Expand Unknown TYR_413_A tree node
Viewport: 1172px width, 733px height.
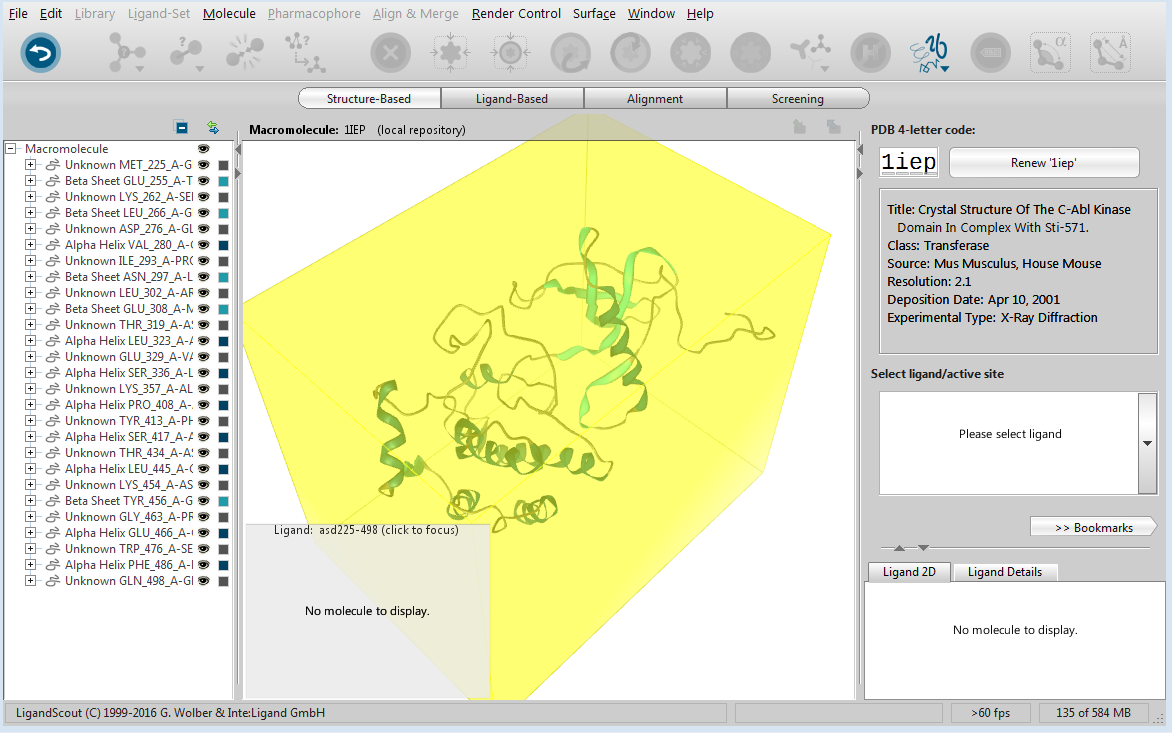click(31, 421)
